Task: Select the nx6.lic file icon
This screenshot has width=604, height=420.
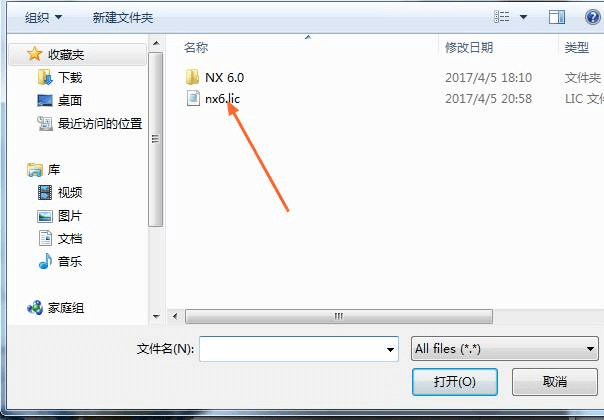Action: tap(193, 98)
